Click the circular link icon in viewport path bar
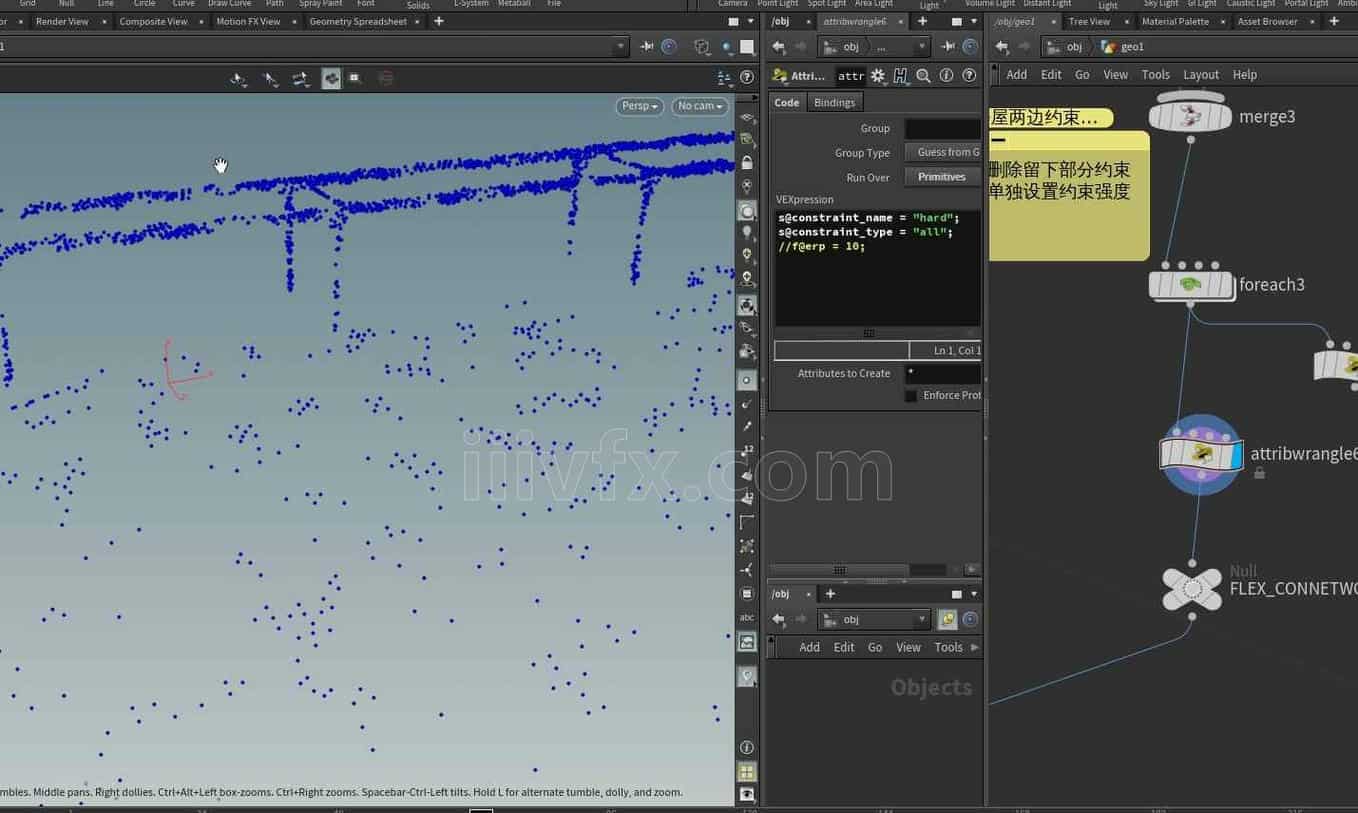 tap(669, 47)
